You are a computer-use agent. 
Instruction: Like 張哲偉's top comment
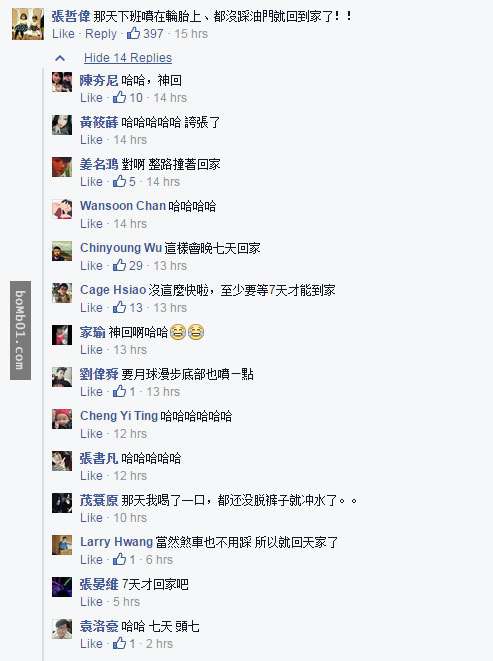[x=63, y=34]
